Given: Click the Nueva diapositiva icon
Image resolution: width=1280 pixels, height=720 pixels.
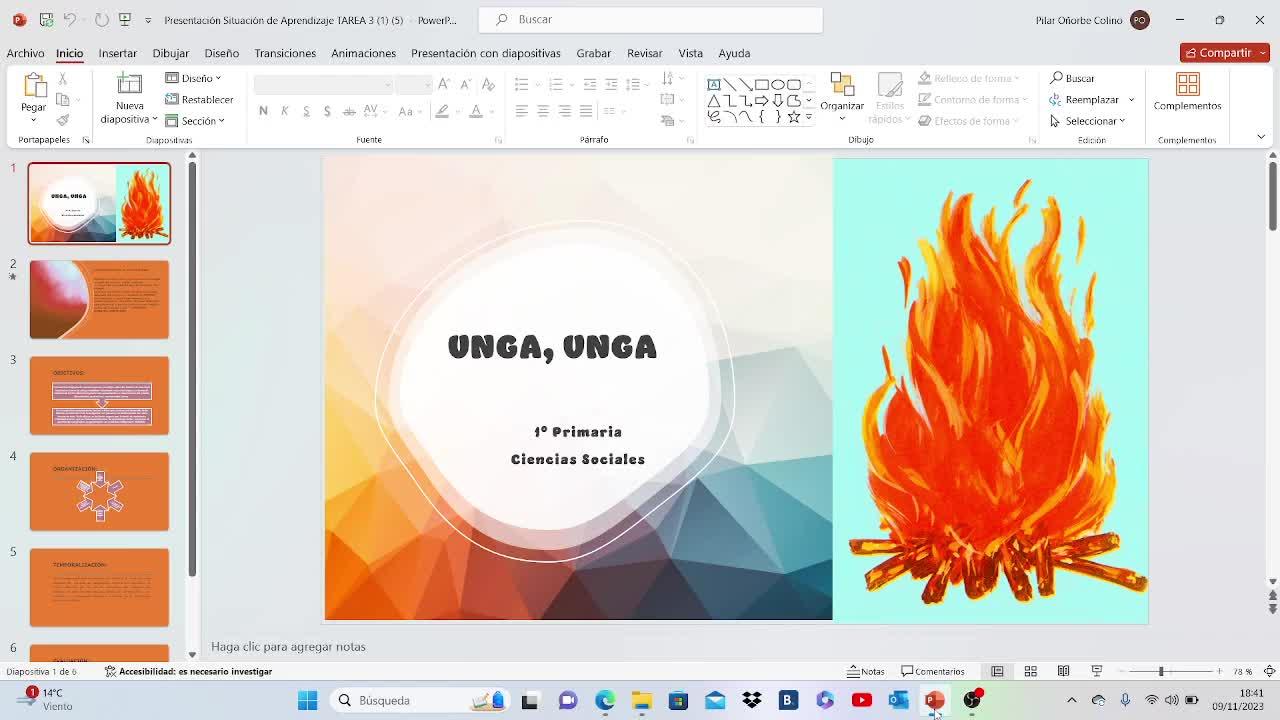Looking at the screenshot, I should point(129,87).
